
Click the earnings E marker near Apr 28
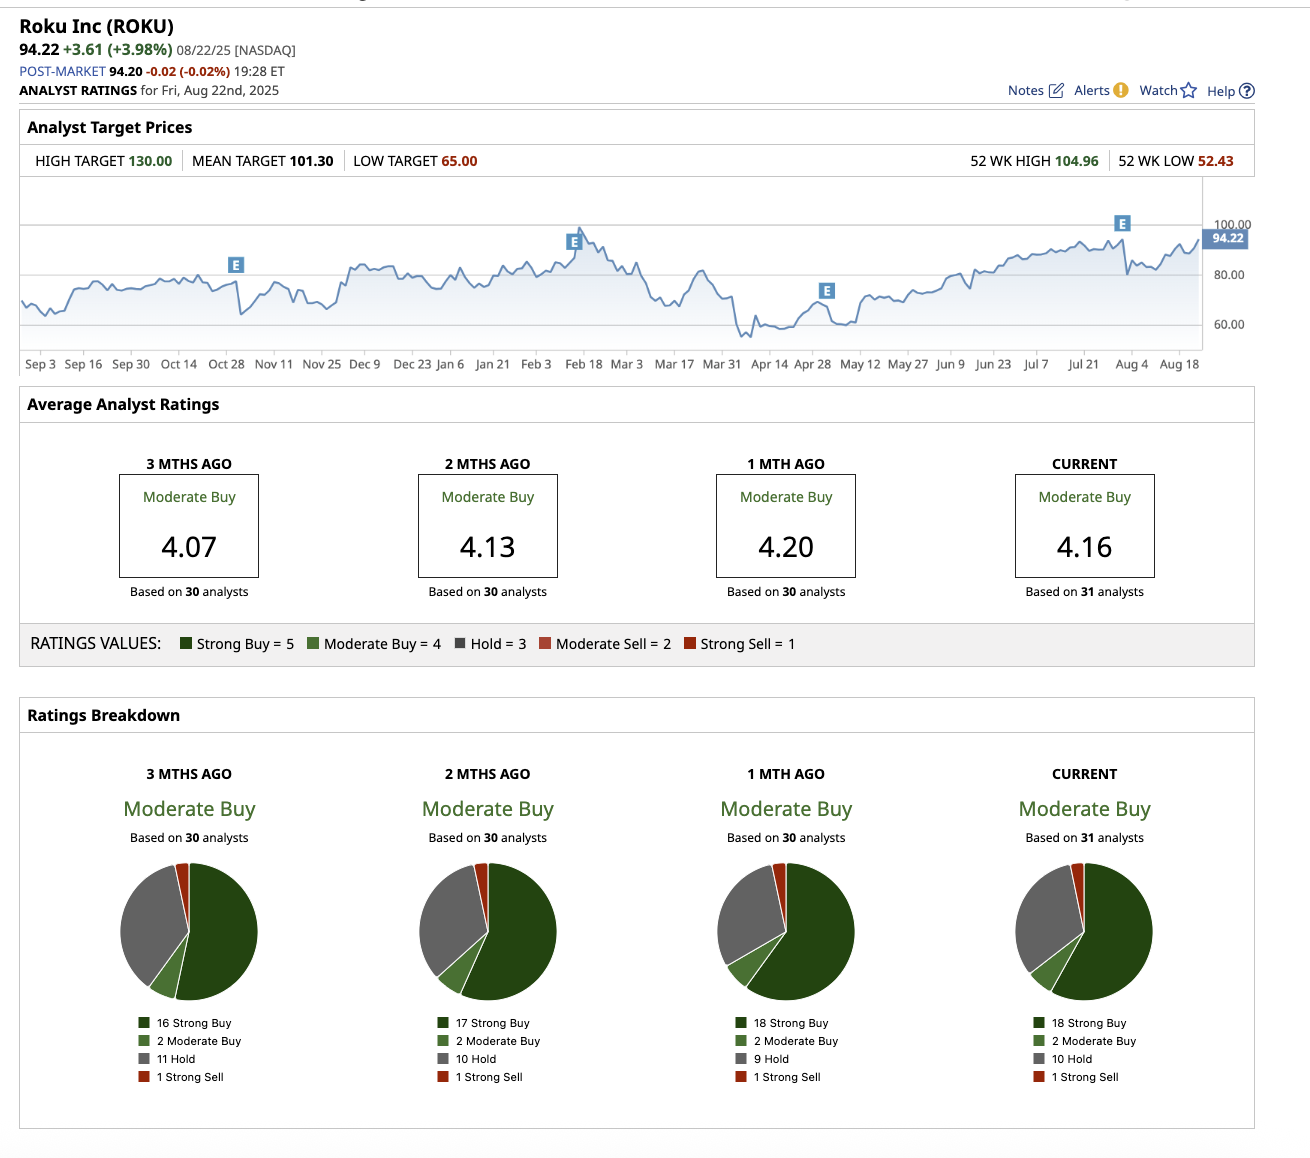click(x=827, y=291)
